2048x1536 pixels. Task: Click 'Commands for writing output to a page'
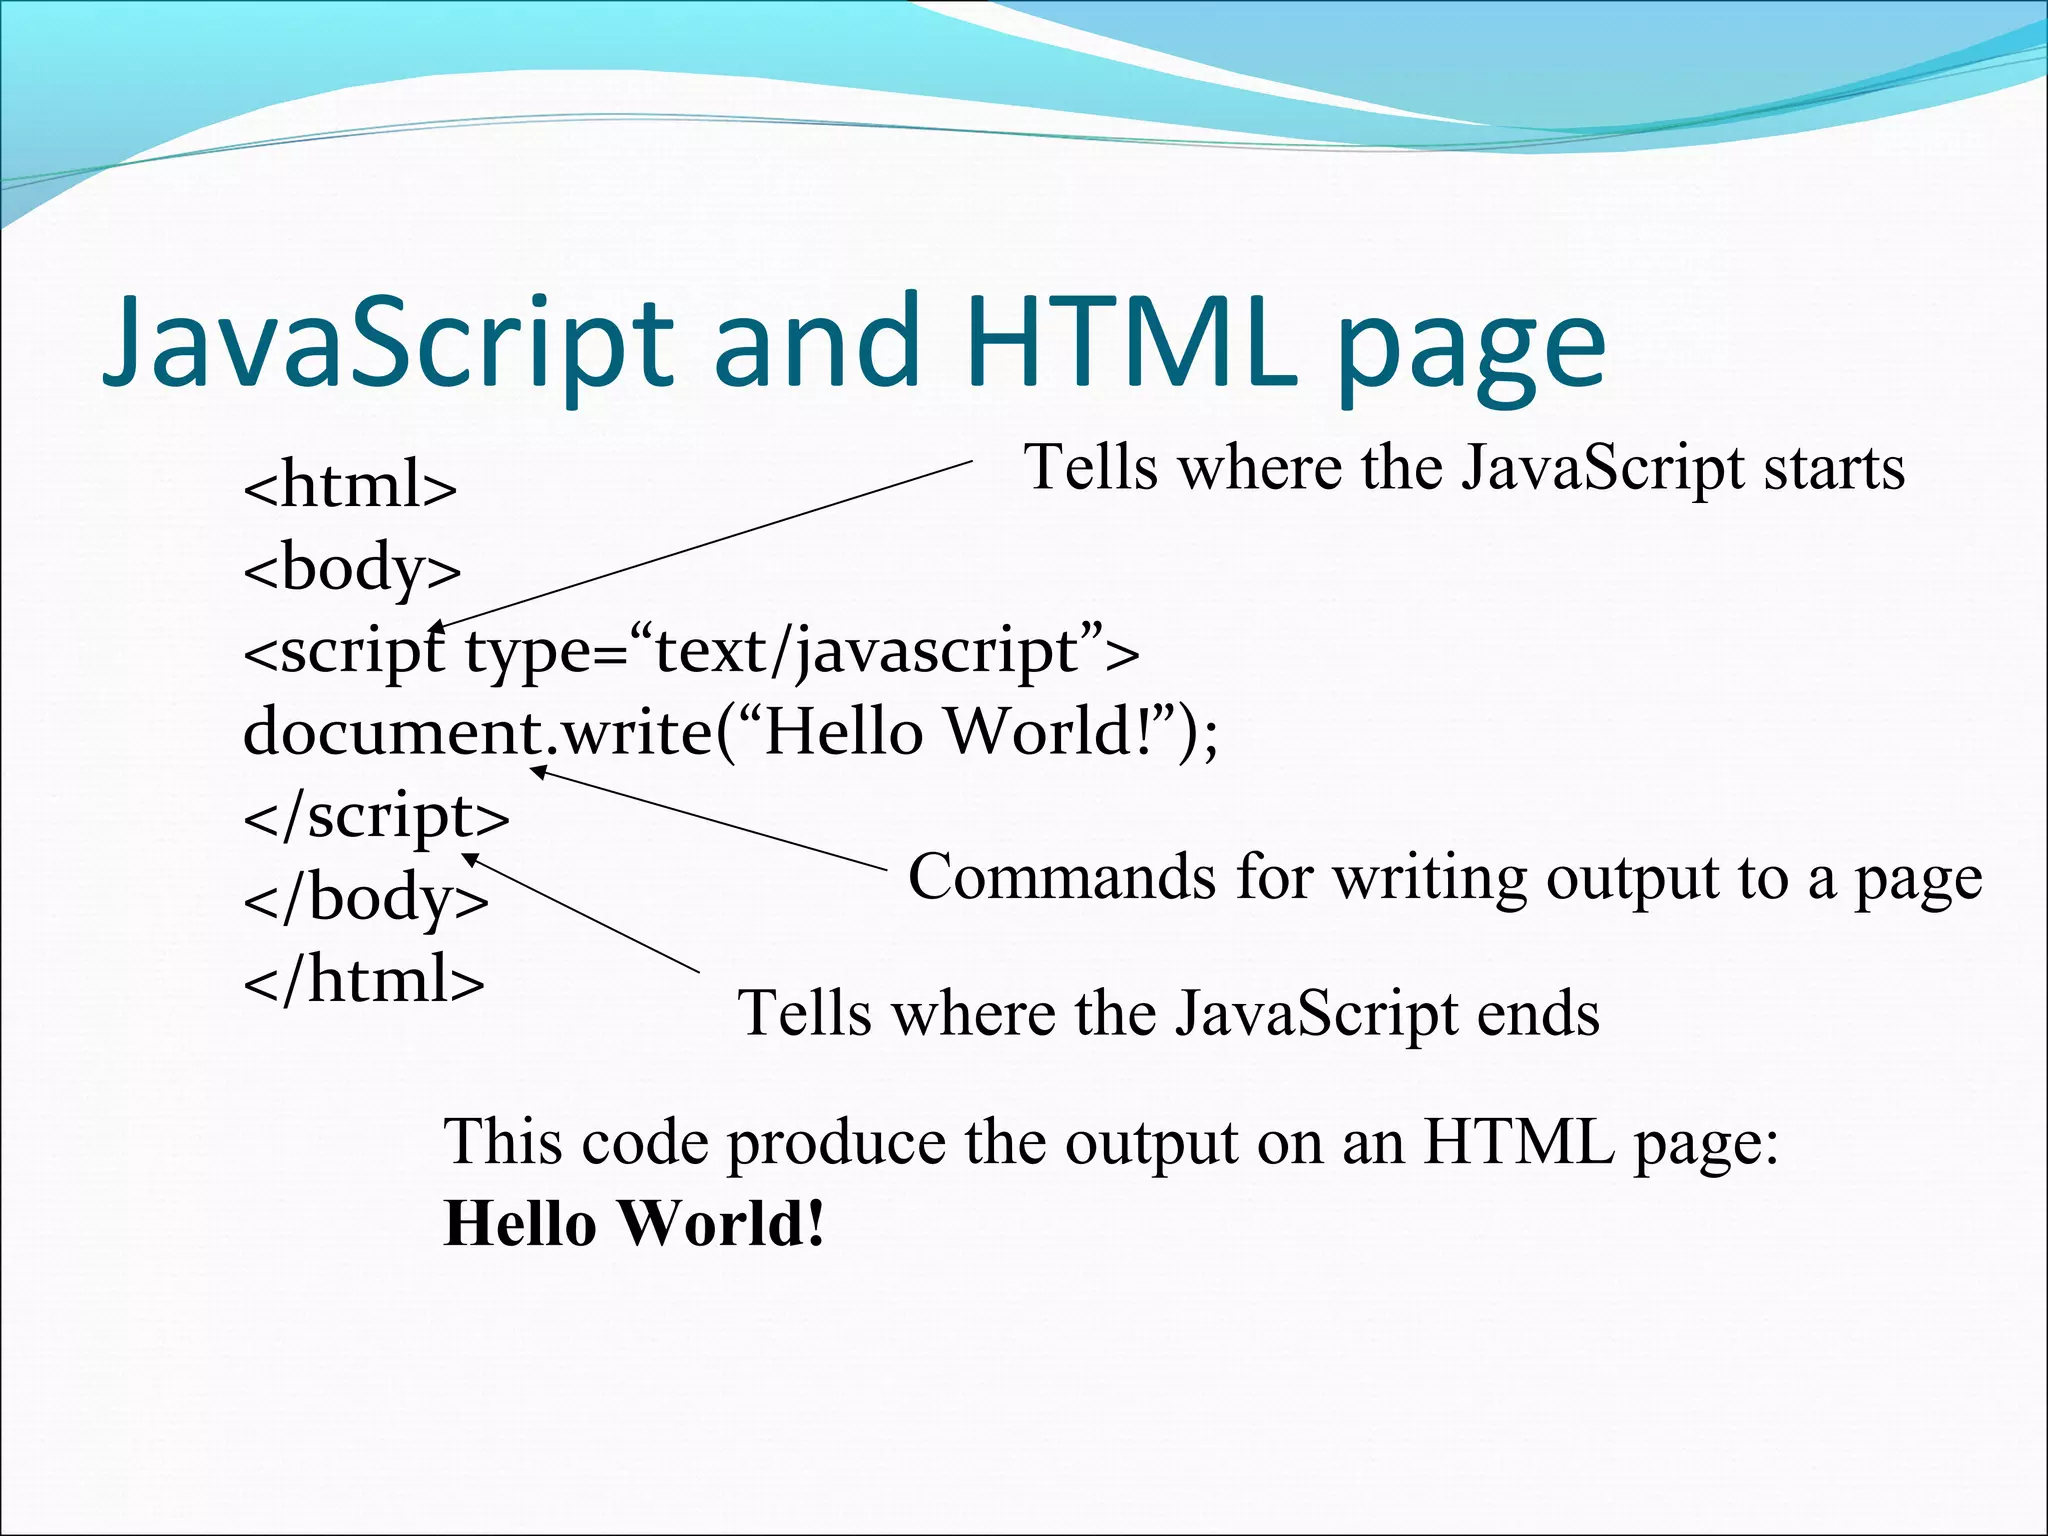pyautogui.click(x=1445, y=878)
